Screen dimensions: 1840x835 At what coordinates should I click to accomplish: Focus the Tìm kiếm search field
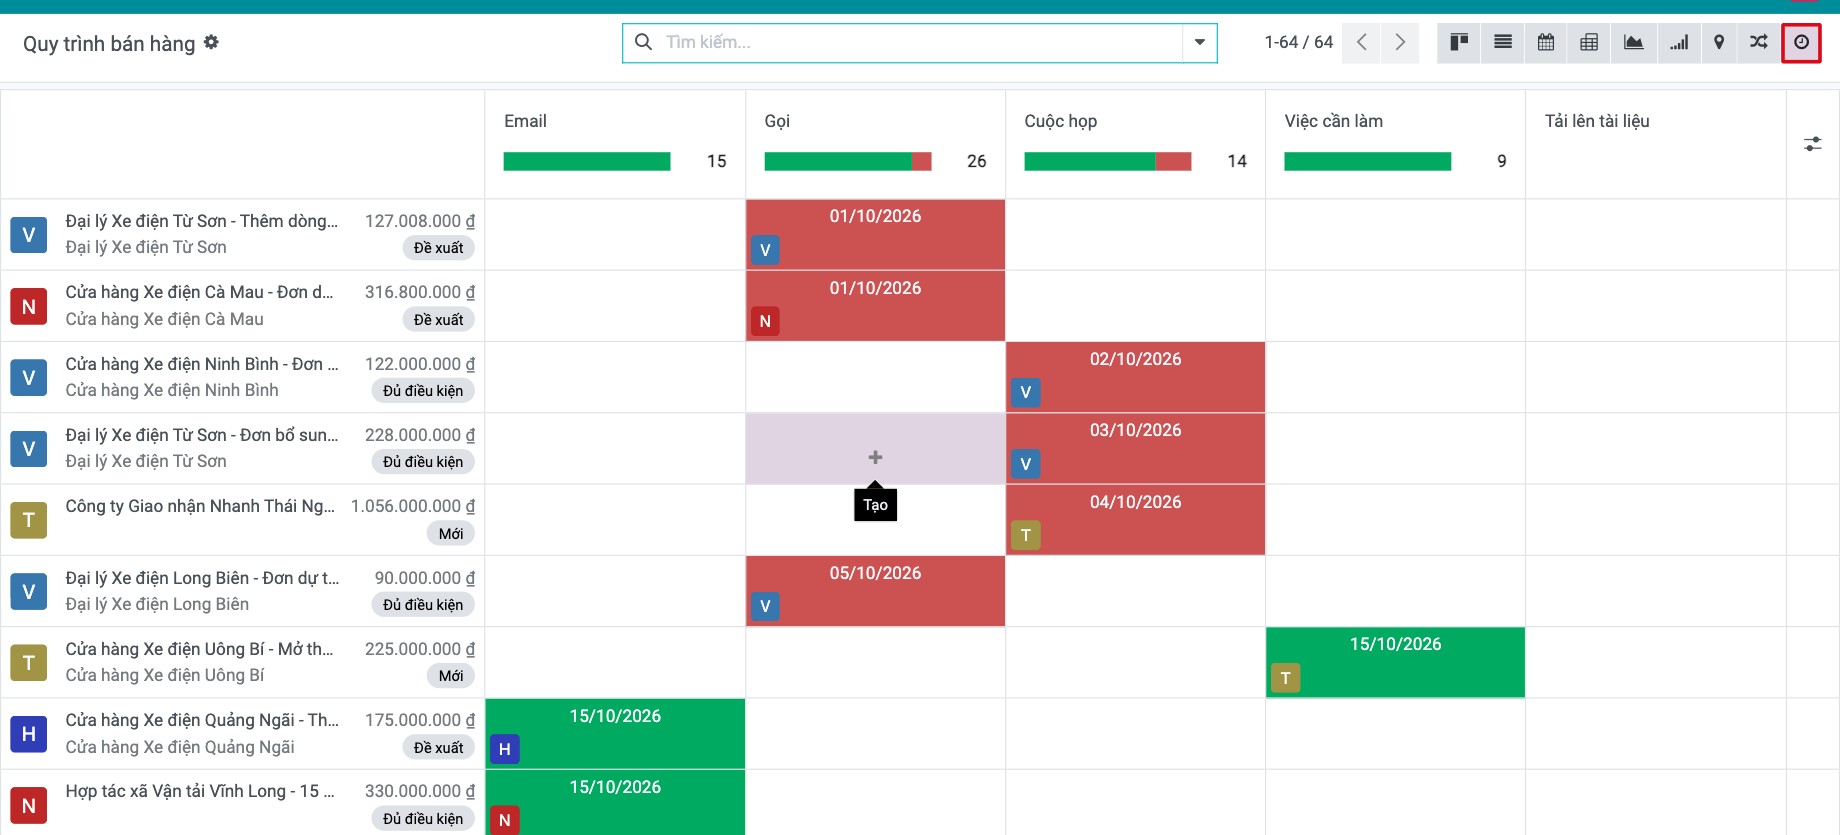tap(922, 43)
